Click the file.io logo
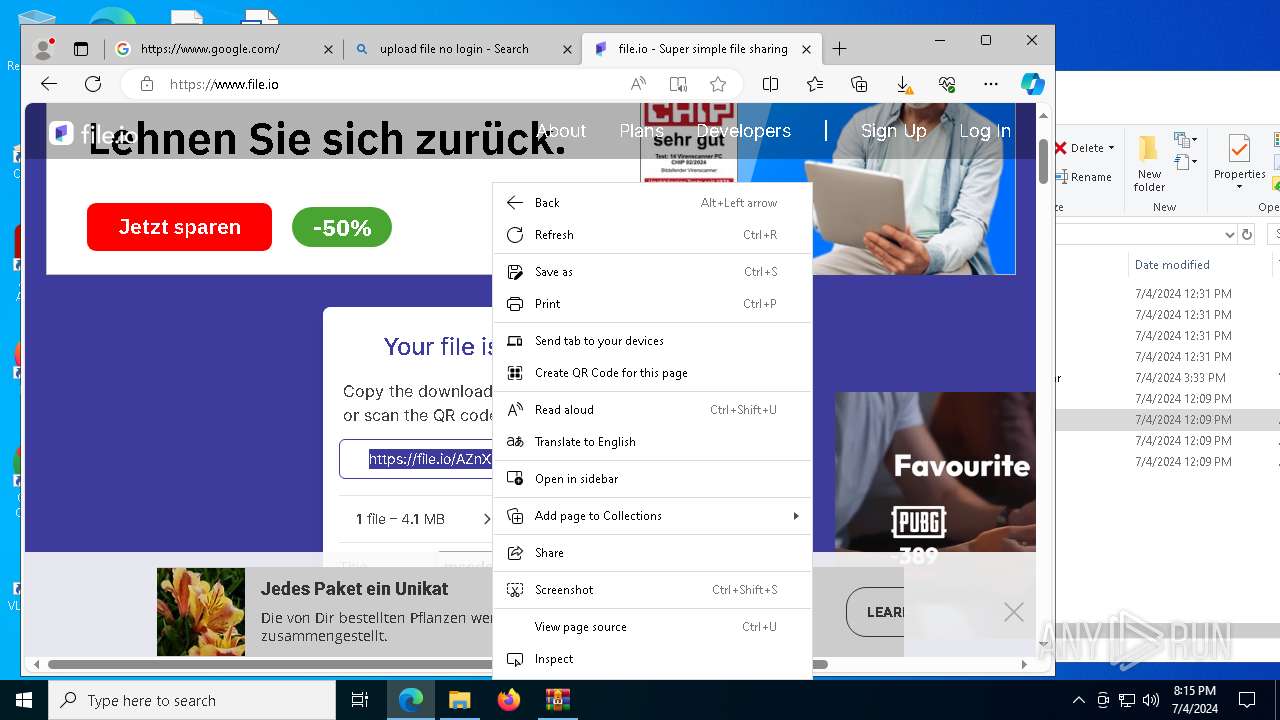Image resolution: width=1280 pixels, height=720 pixels. (x=93, y=134)
